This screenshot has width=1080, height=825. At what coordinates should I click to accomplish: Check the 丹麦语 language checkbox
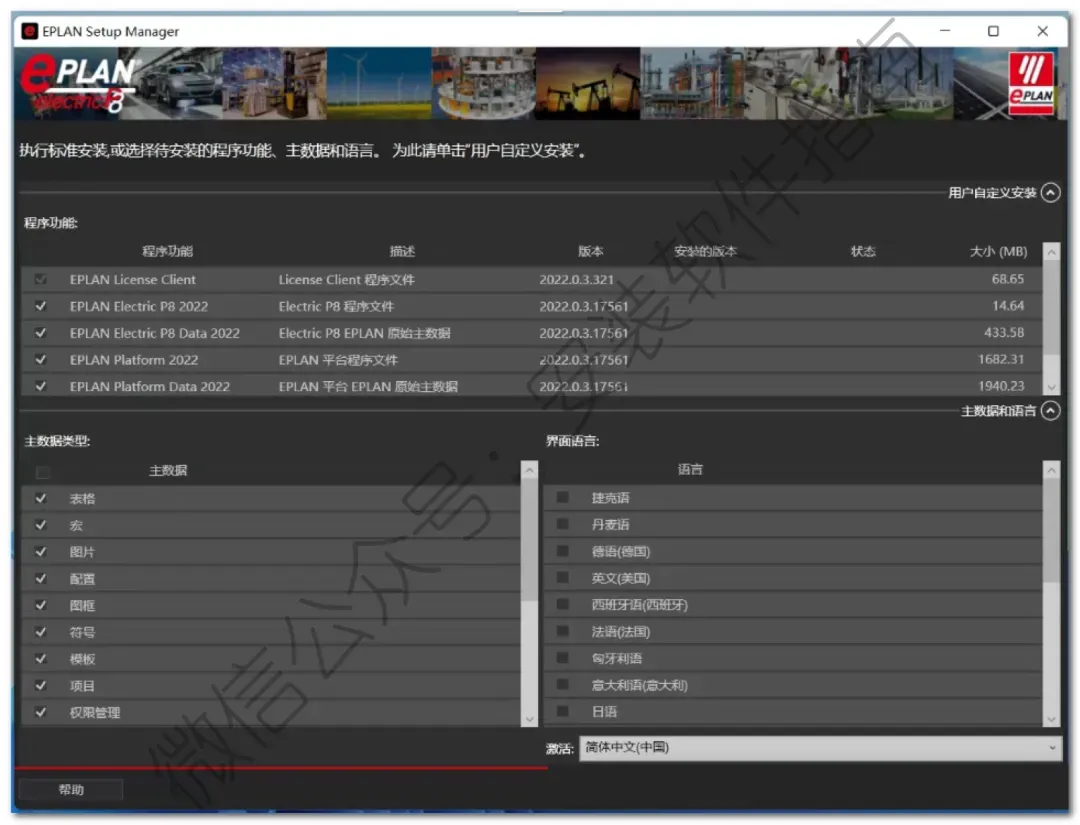tap(563, 524)
